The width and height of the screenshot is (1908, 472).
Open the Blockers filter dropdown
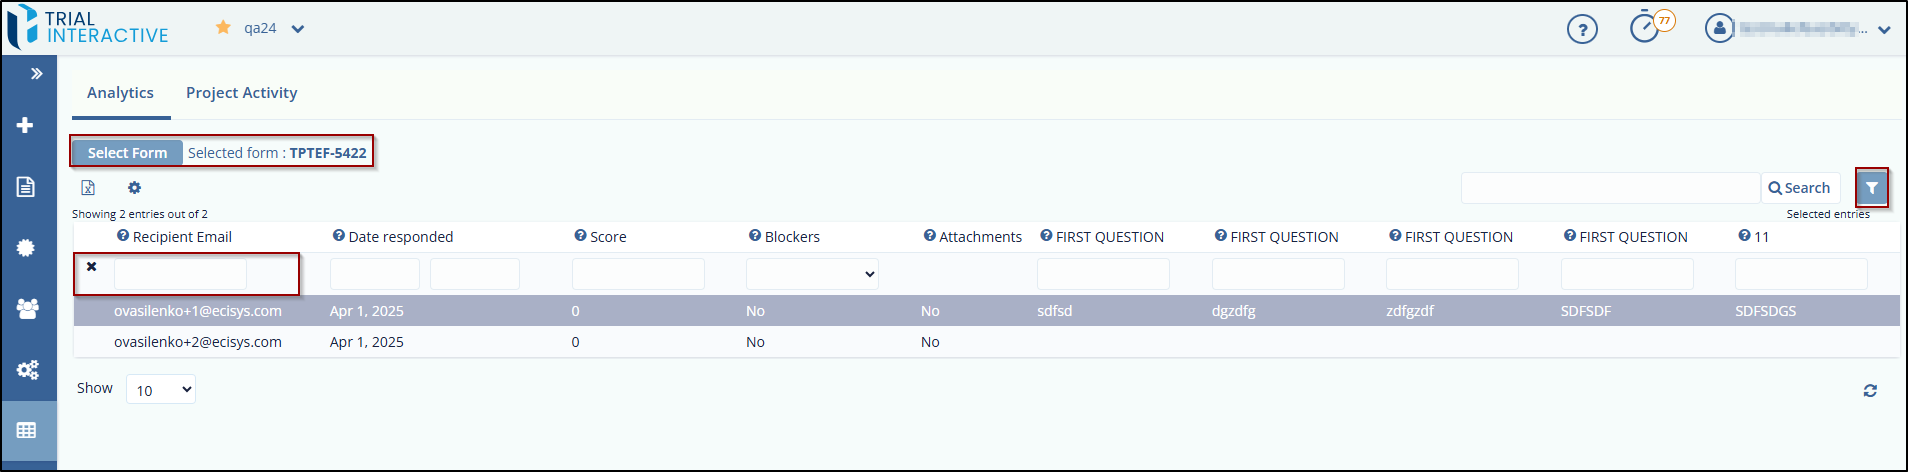tap(812, 274)
